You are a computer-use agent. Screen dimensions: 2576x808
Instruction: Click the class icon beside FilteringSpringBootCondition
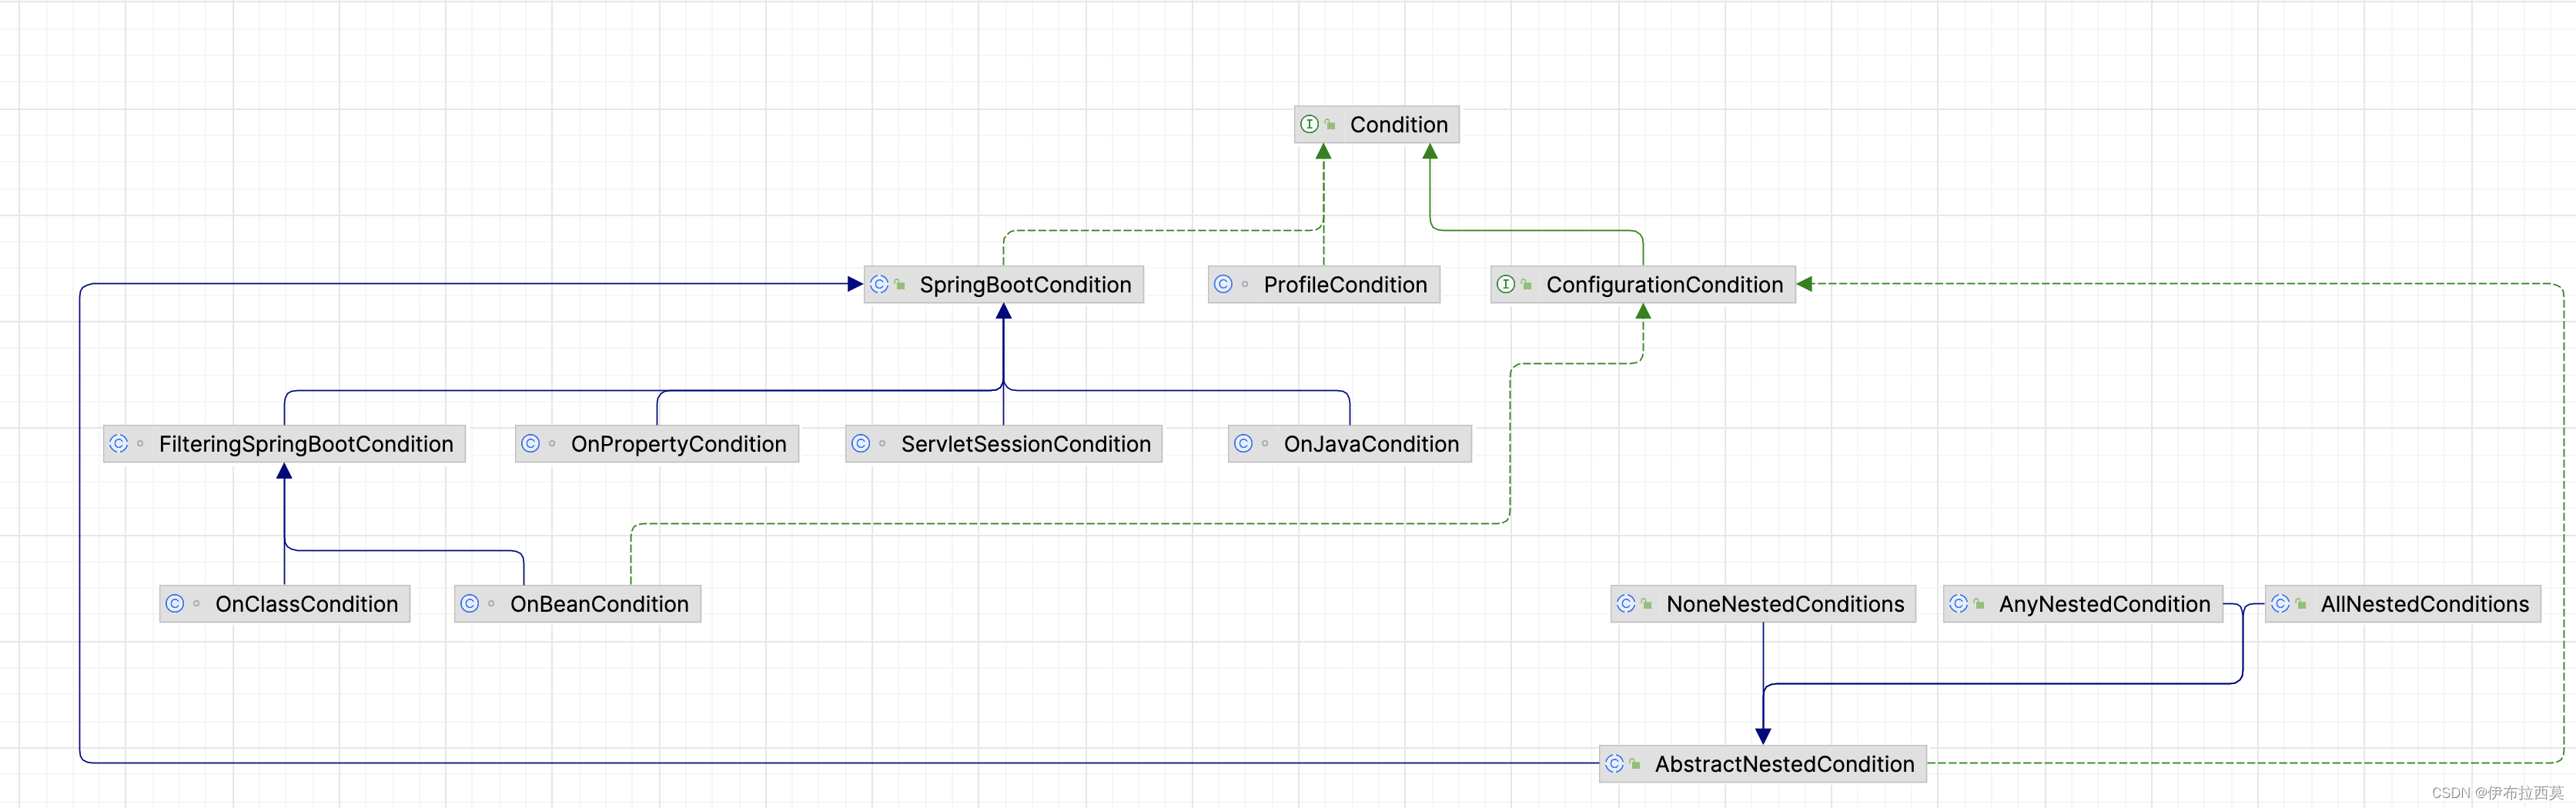tap(119, 443)
